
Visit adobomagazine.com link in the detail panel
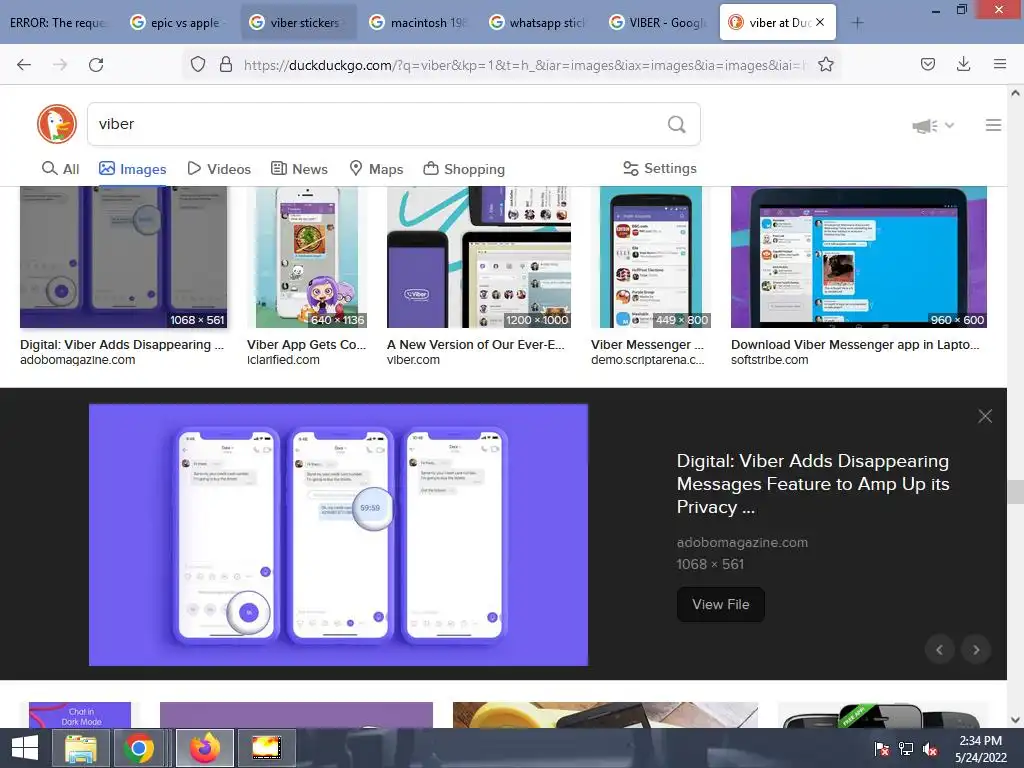click(742, 542)
